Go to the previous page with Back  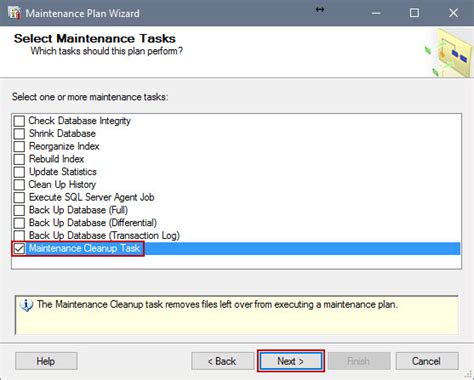coord(222,361)
